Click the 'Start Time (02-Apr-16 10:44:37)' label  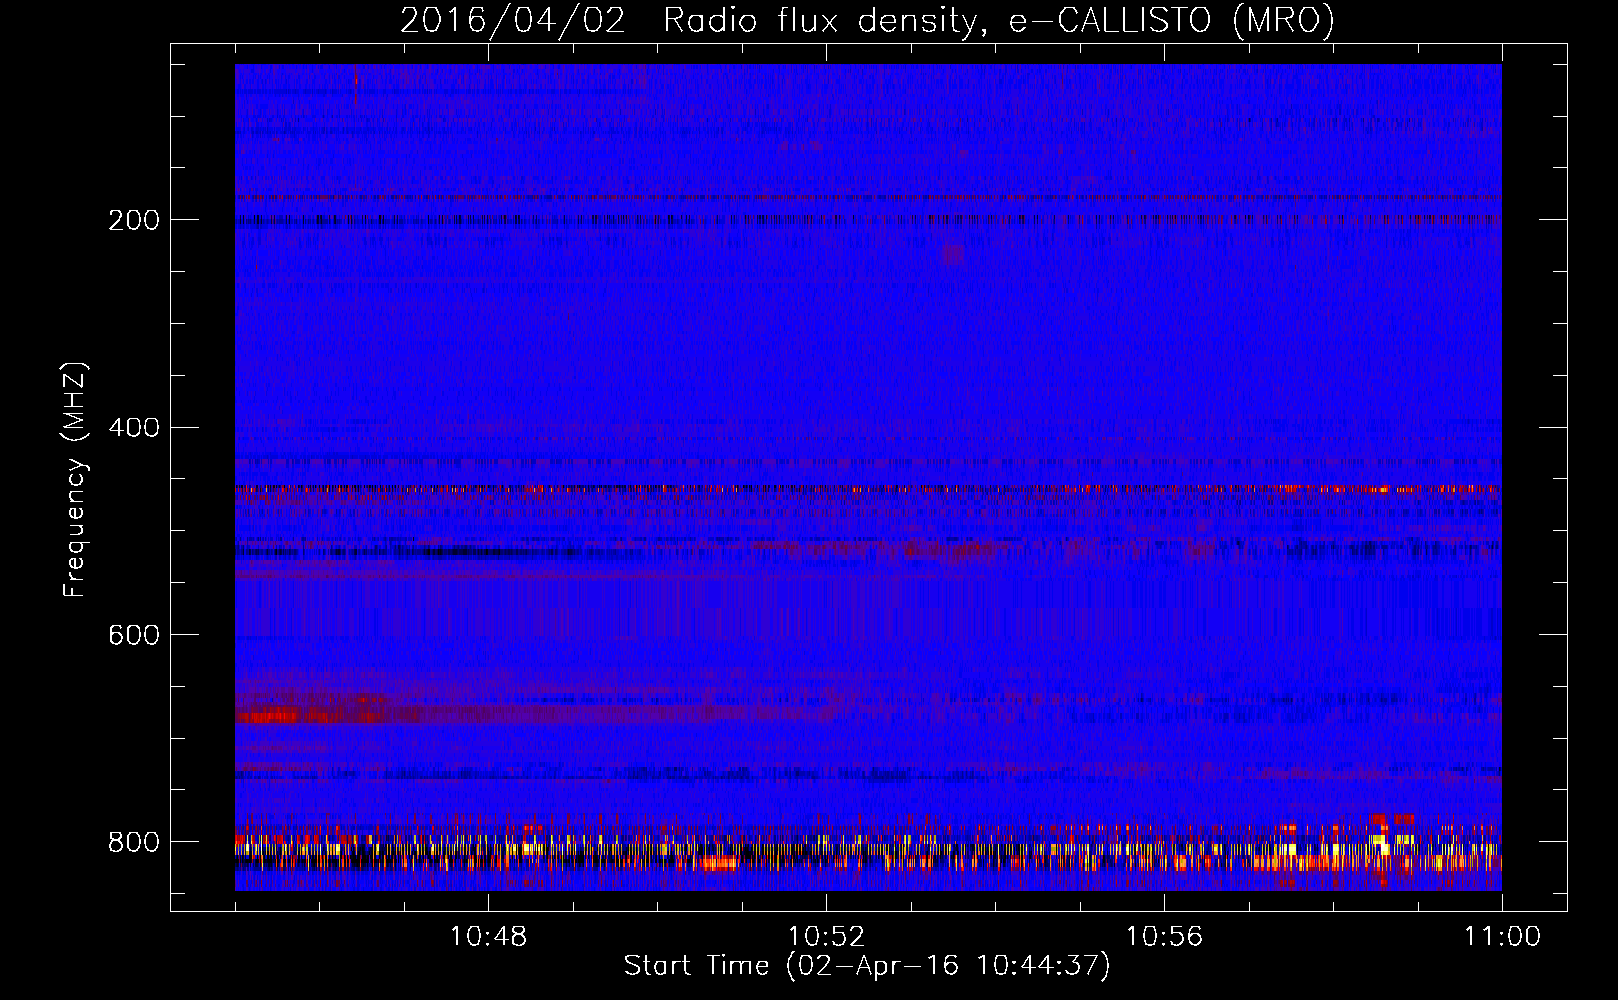[867, 966]
